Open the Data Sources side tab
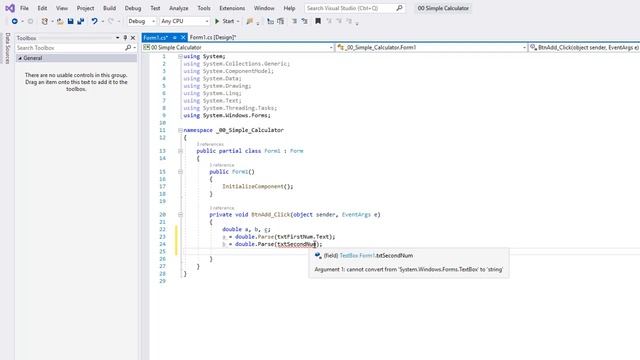Viewport: 640px width, 360px height. (x=7, y=48)
